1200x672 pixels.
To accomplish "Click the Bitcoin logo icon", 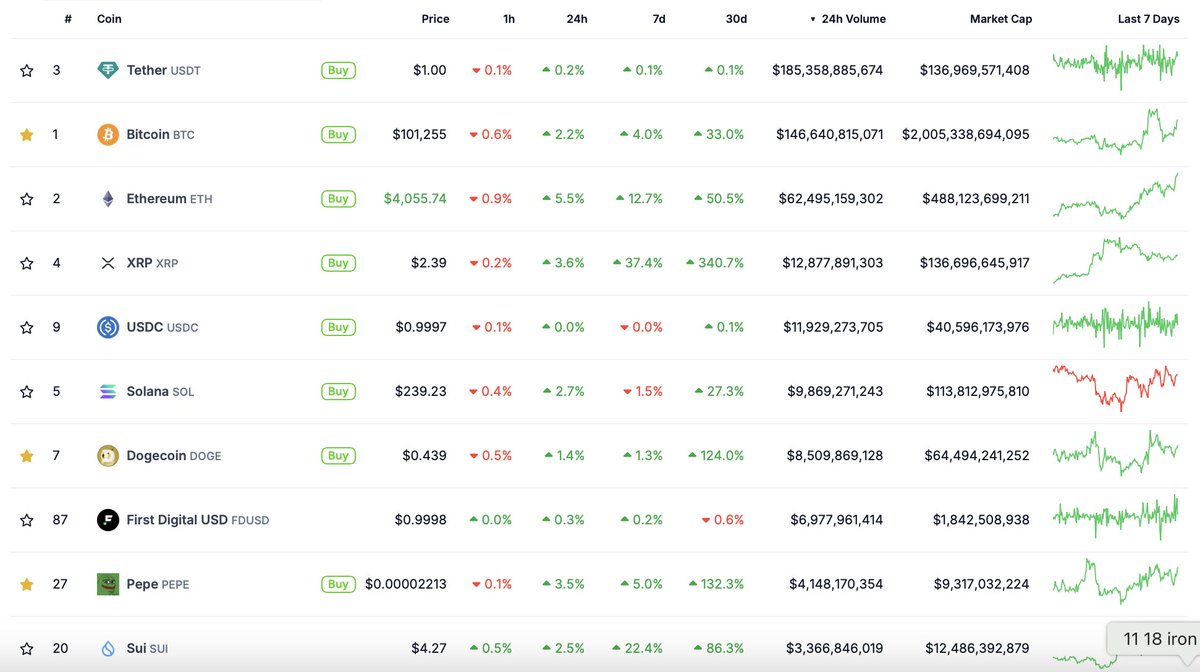I will click(x=107, y=134).
